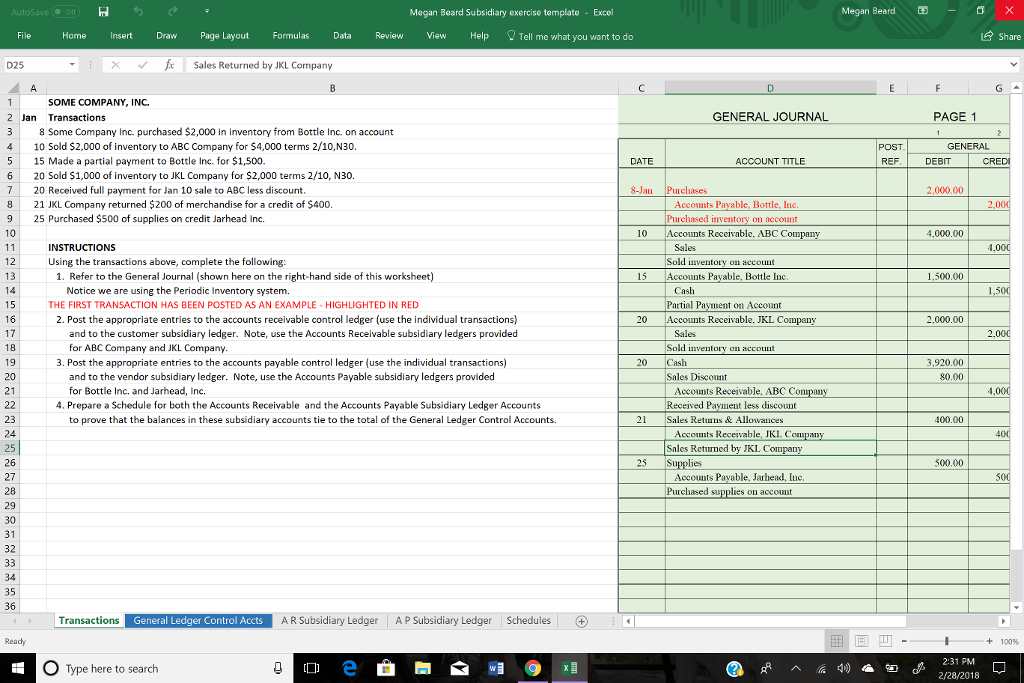
Task: Click the Share button
Action: pos(998,35)
